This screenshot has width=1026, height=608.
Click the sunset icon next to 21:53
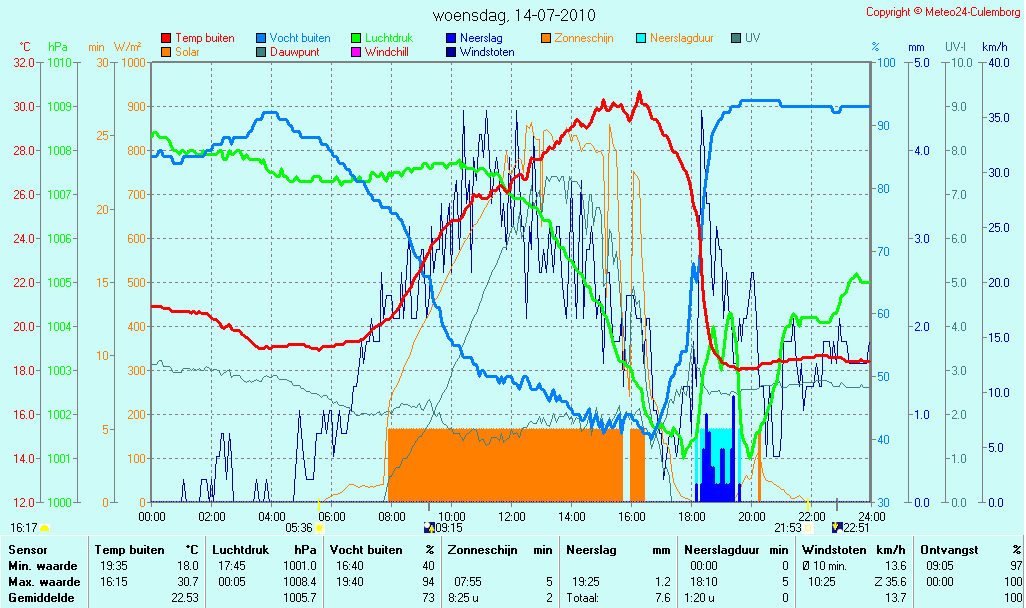tap(808, 528)
